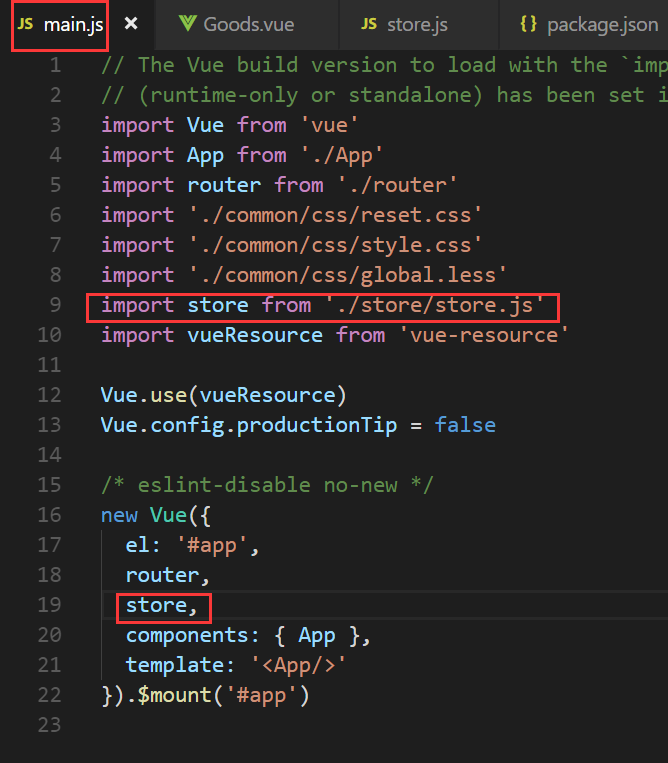Click the false value on line 13

tap(465, 425)
